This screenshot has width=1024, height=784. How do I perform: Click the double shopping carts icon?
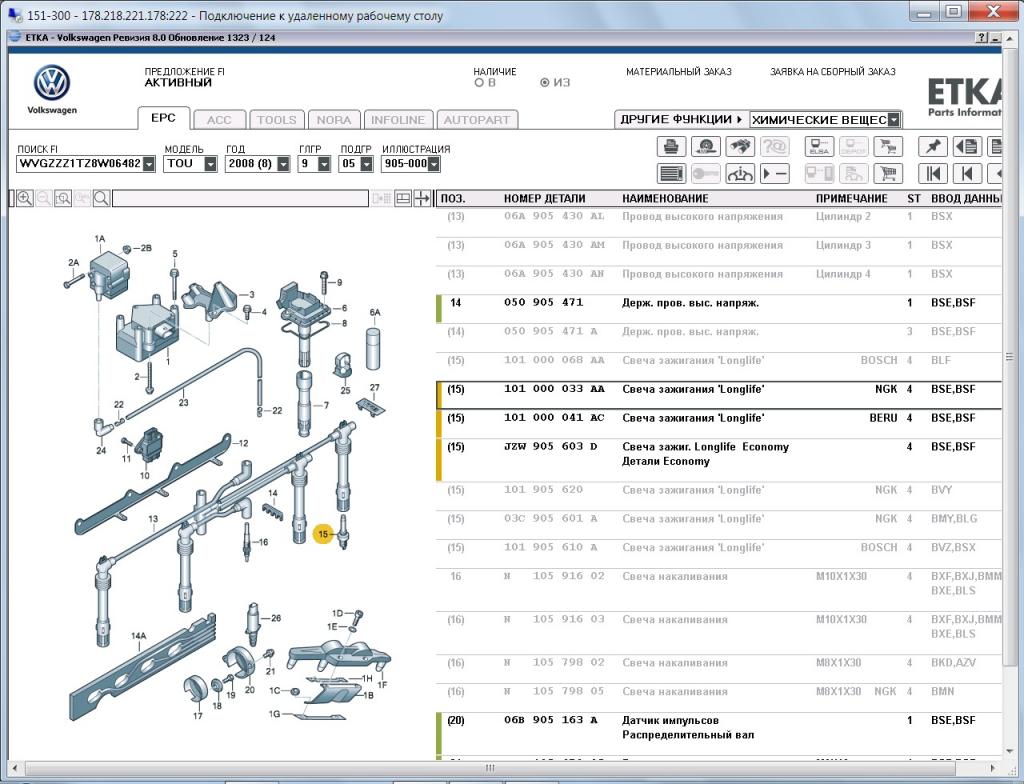[888, 146]
